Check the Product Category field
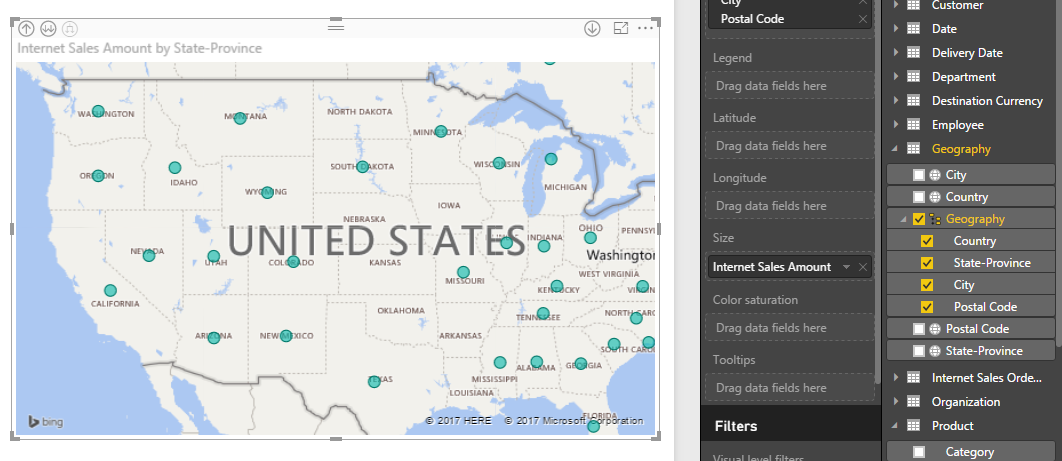Viewport: 1062px width, 461px height. (918, 452)
